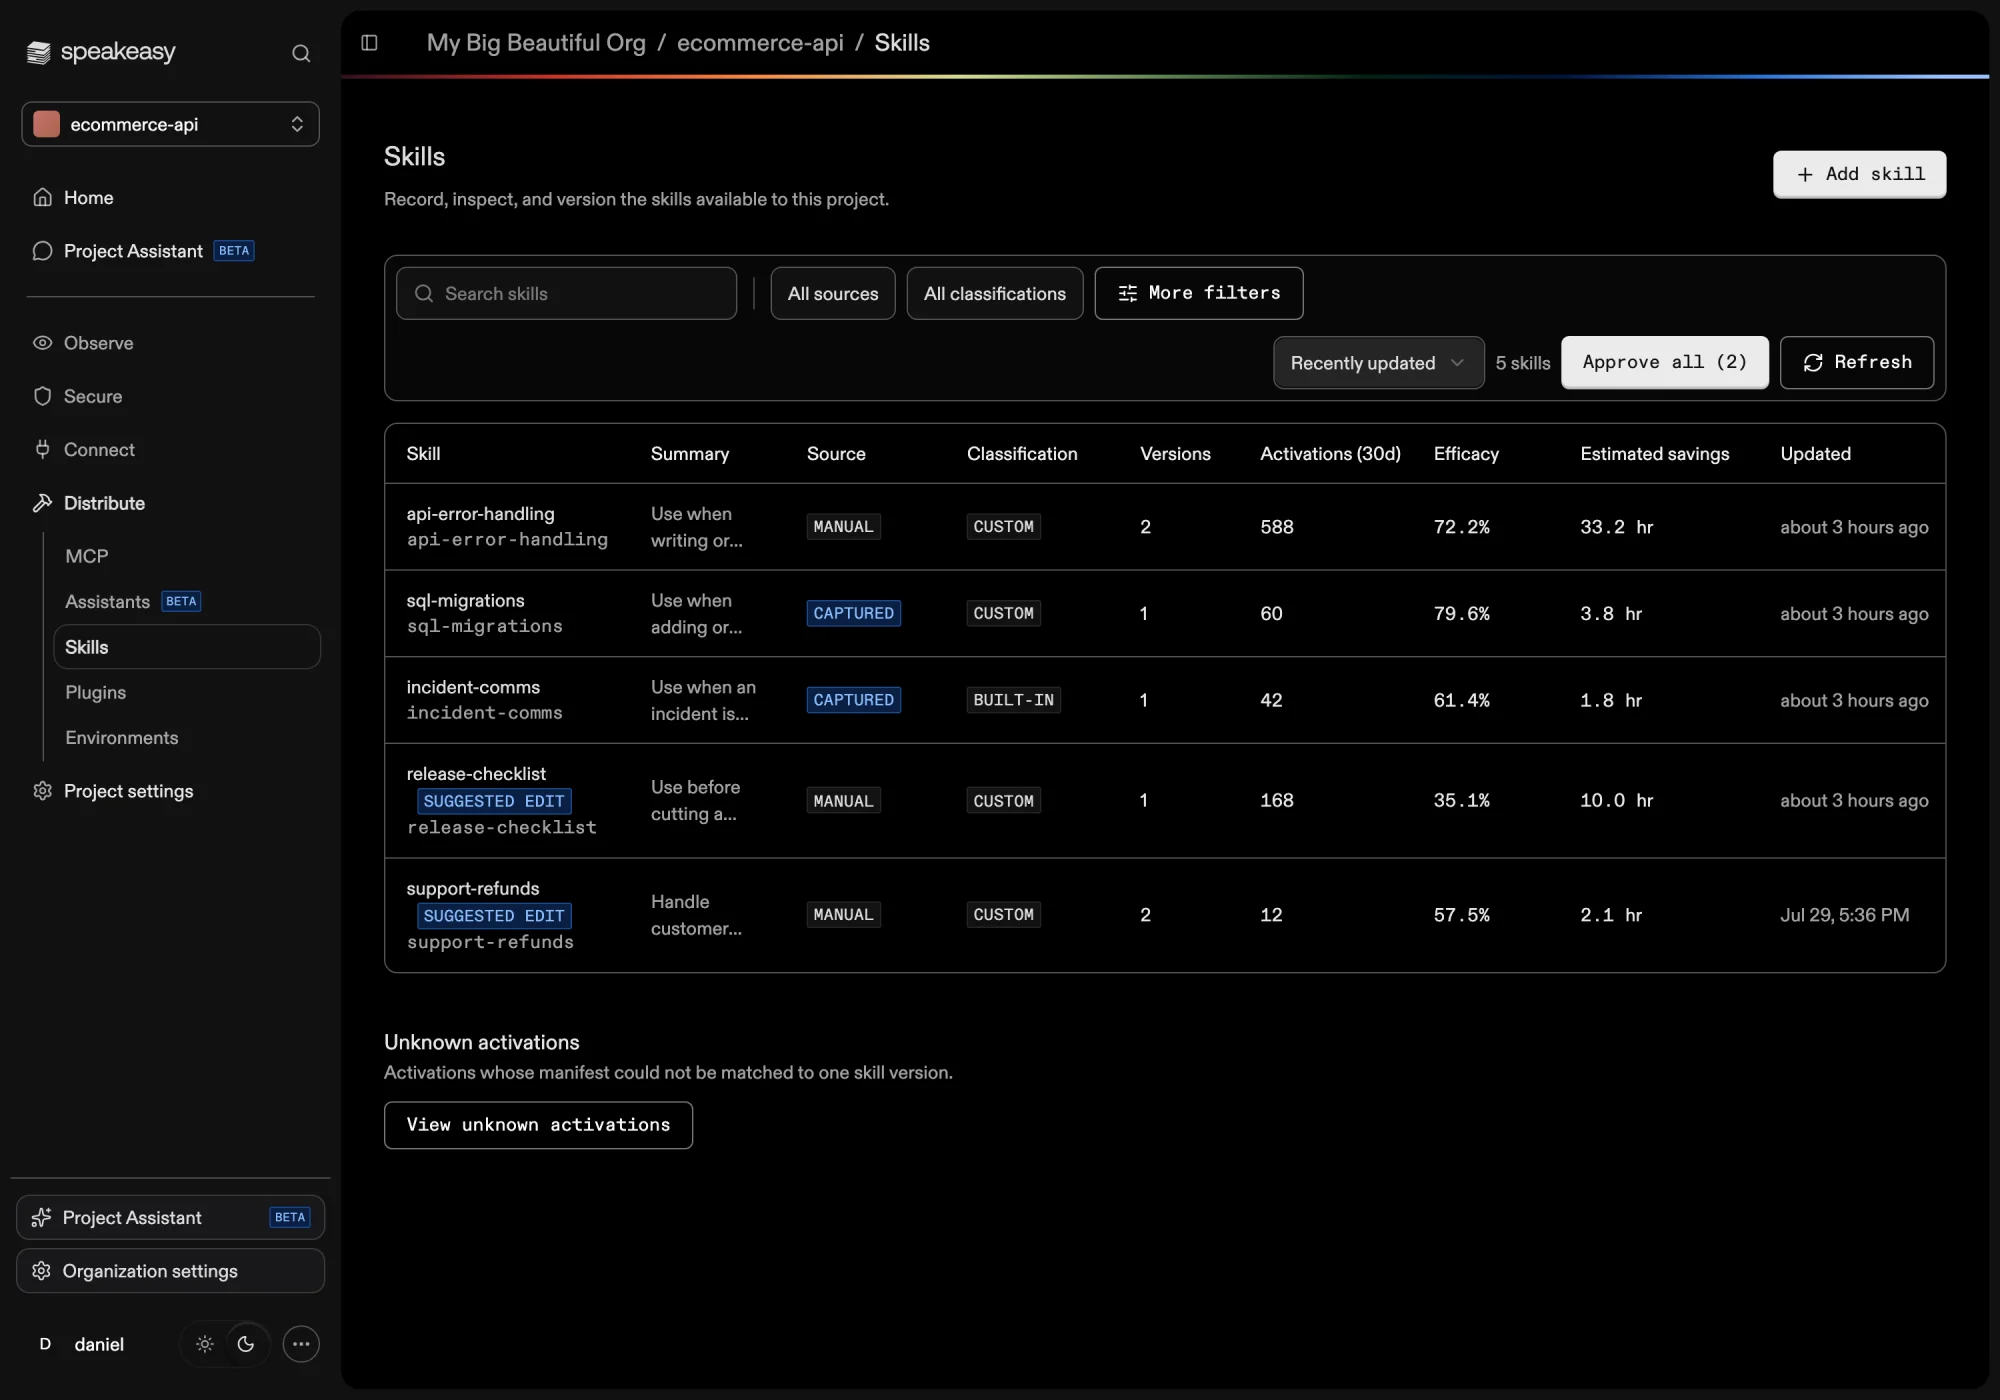Open Assistants in sidebar
This screenshot has height=1400, width=2000.
click(107, 601)
